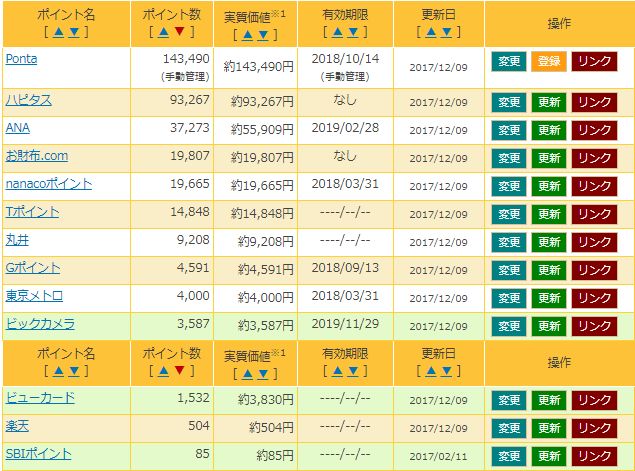Sort ポイント数 ascending in the top header

coord(164,32)
